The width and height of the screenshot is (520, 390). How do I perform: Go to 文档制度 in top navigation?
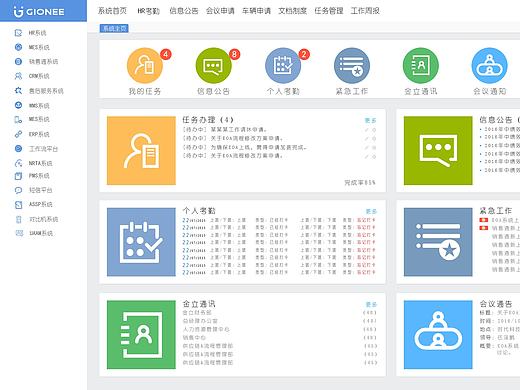pos(292,11)
